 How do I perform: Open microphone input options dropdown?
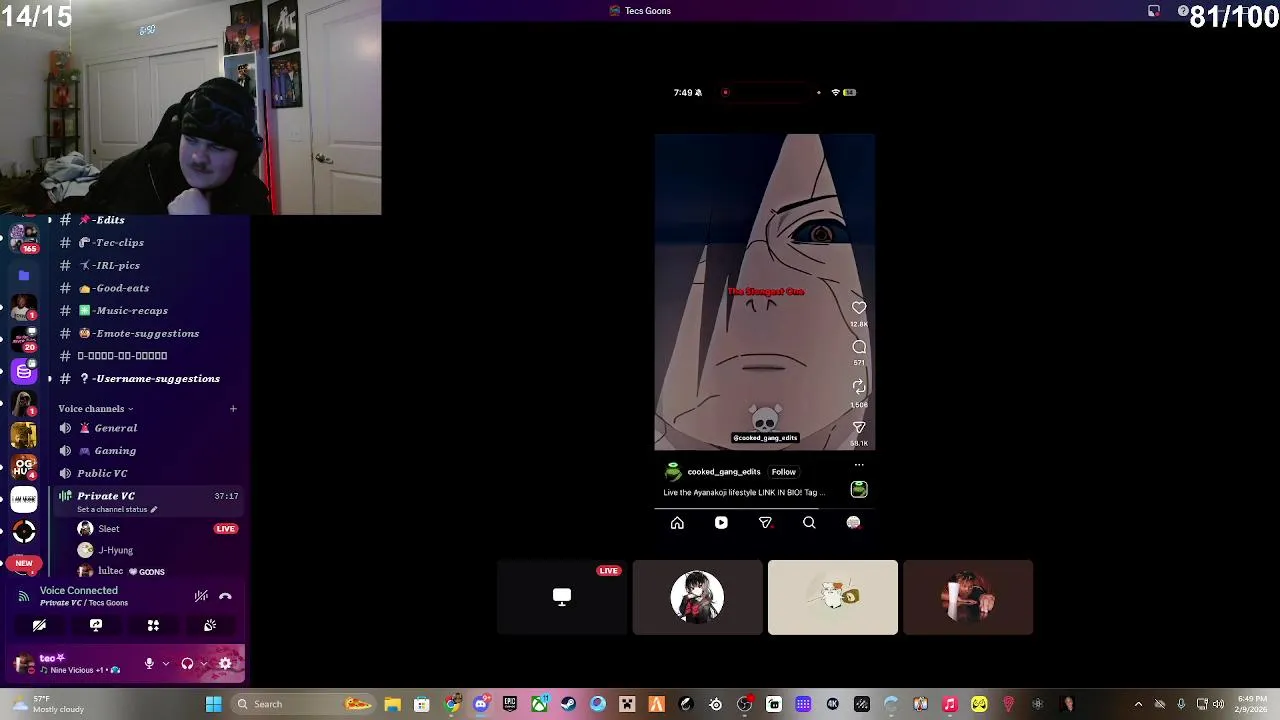tap(166, 664)
